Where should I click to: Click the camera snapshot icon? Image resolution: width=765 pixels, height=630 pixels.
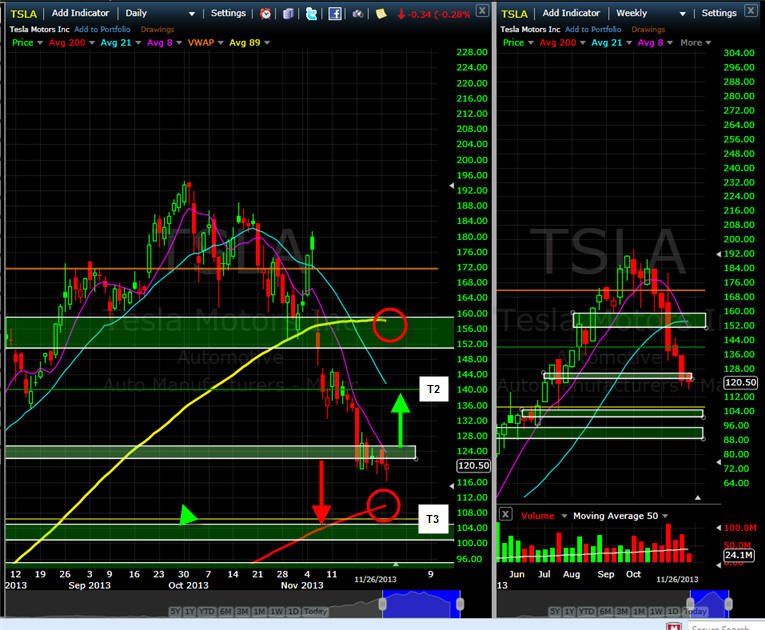click(358, 14)
